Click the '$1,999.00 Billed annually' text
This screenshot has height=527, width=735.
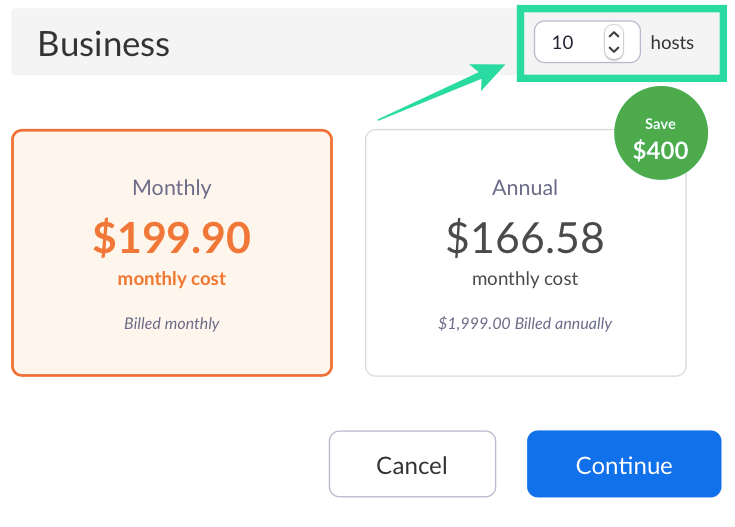tap(525, 324)
